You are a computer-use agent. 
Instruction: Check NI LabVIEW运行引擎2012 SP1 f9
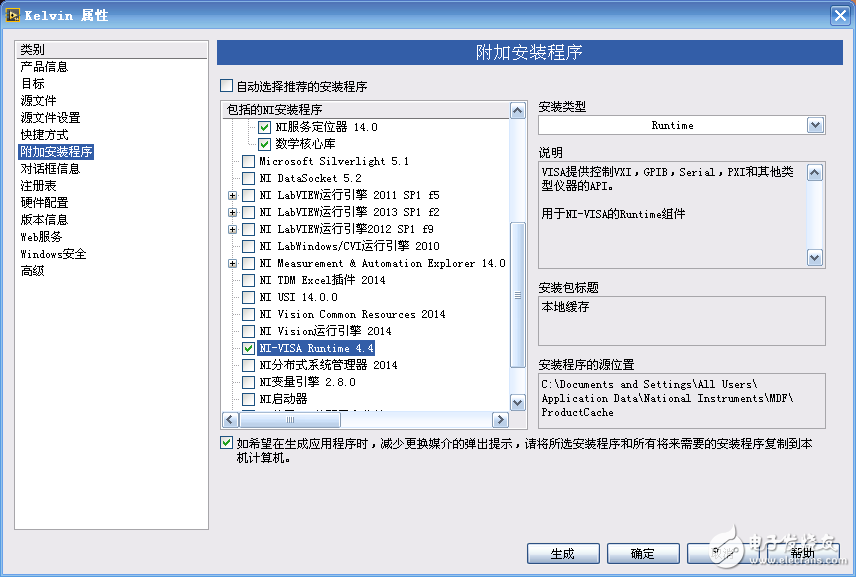point(248,229)
